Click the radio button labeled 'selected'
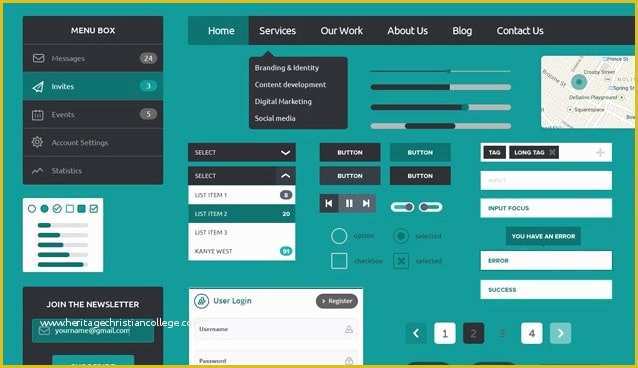 point(401,236)
